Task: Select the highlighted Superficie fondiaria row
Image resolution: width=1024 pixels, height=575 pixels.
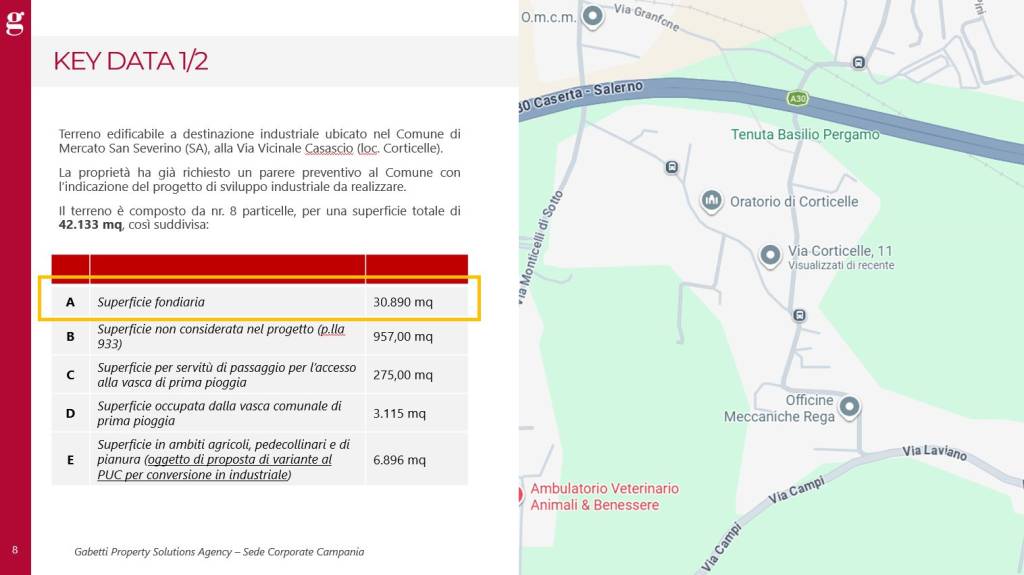Action: (260, 301)
